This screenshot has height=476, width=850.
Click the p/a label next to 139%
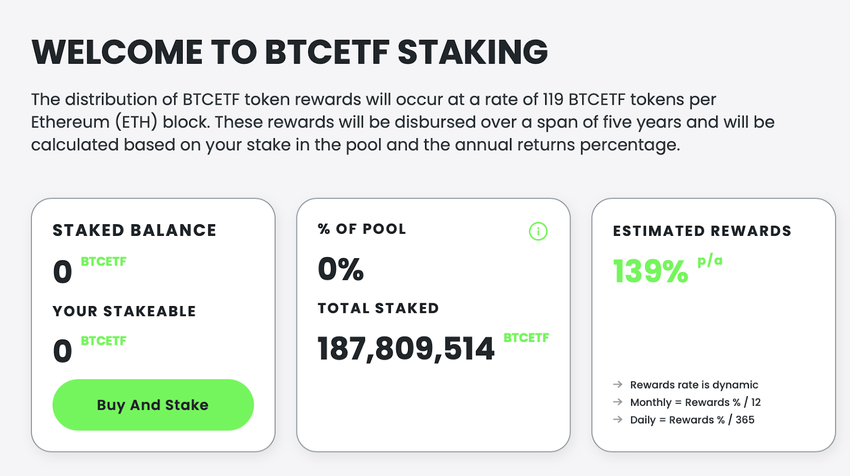[710, 262]
